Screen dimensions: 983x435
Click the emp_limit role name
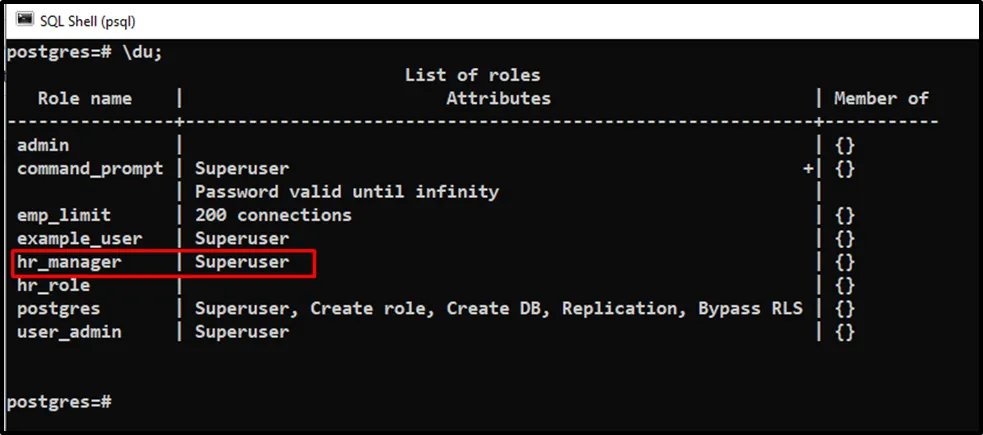coord(64,215)
